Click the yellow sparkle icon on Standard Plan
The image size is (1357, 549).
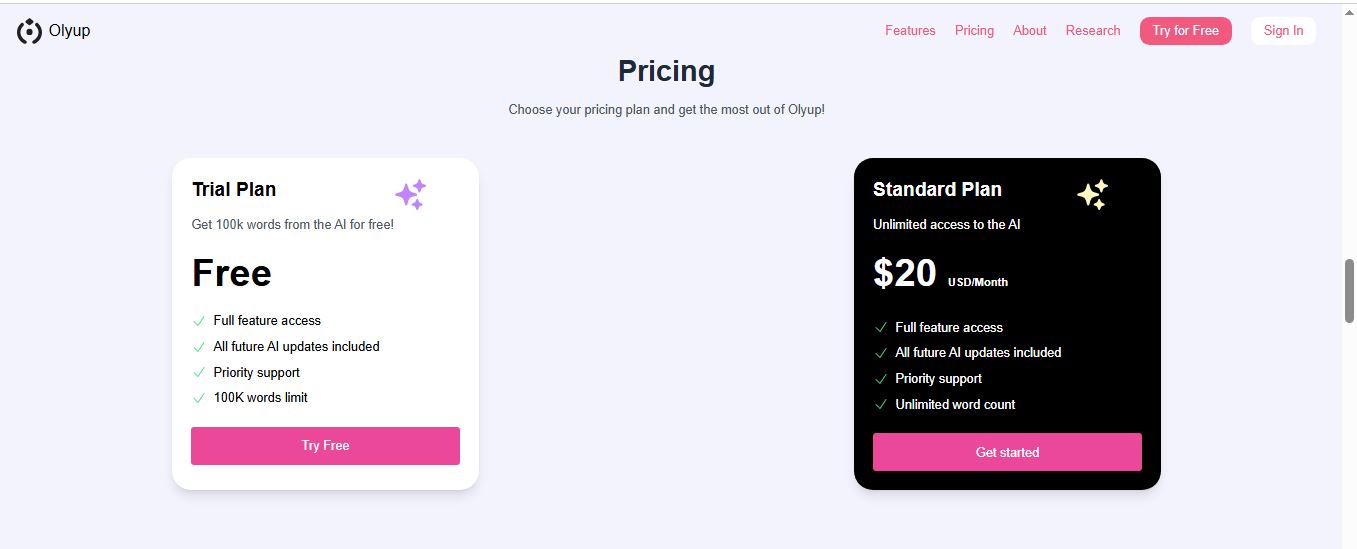point(1092,194)
